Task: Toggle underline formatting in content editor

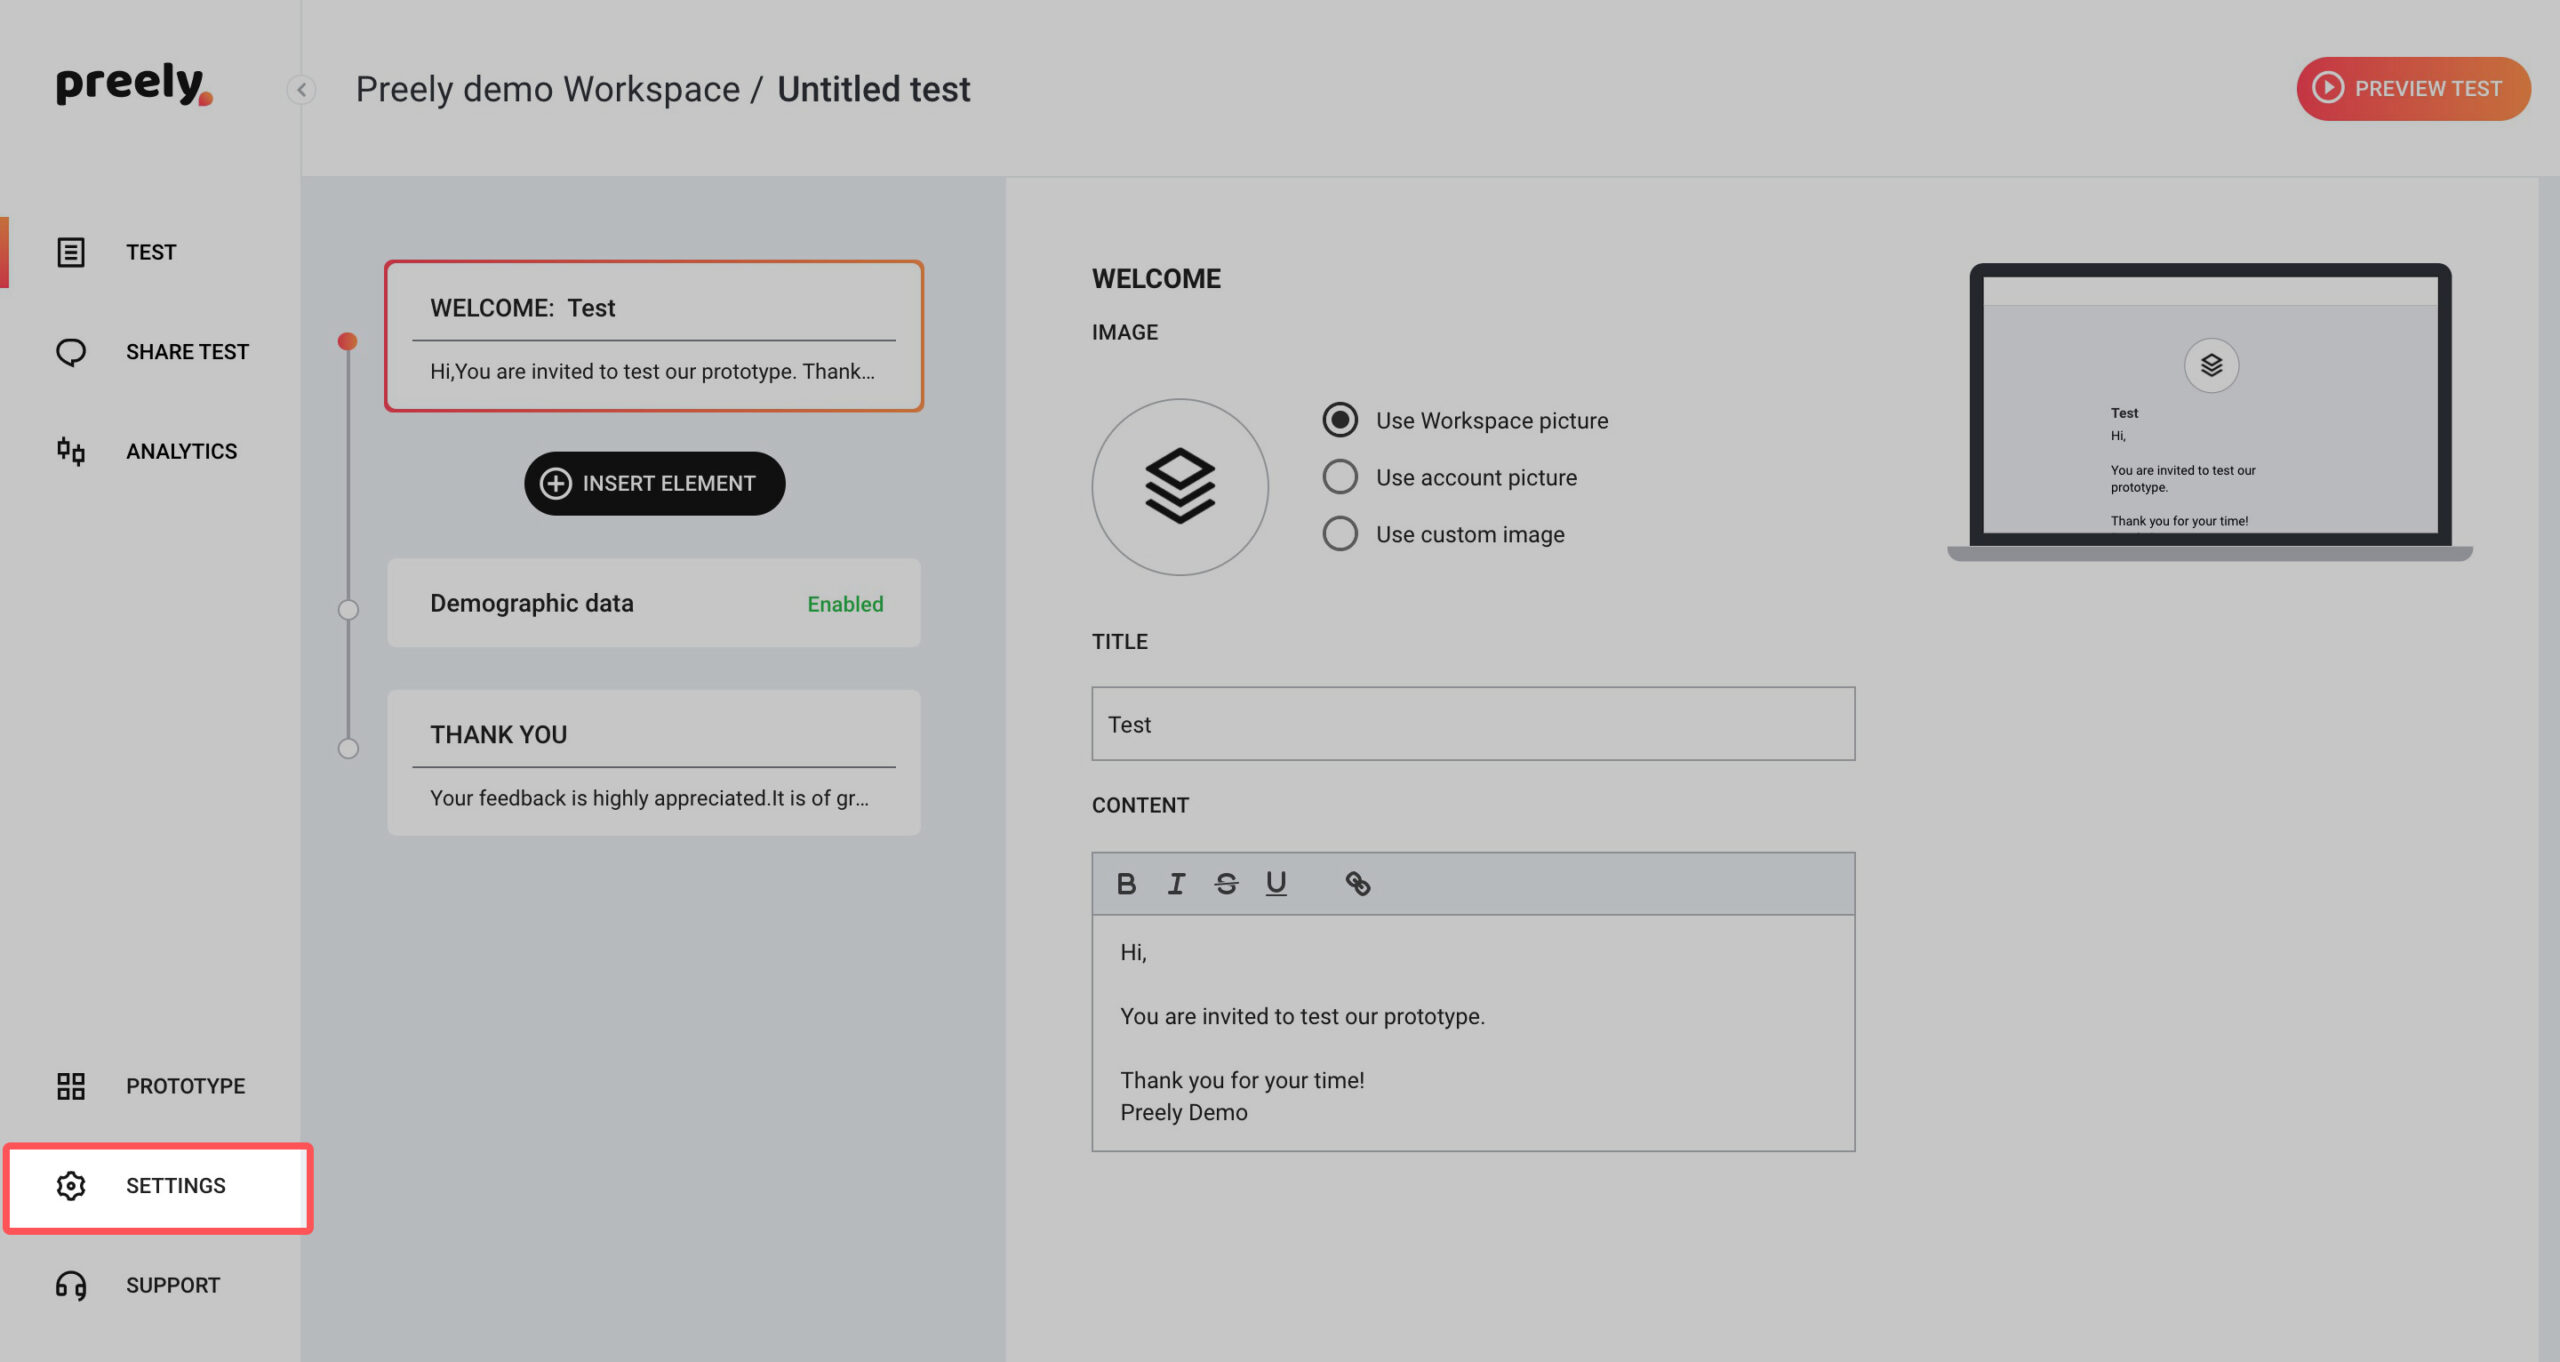Action: coord(1276,884)
